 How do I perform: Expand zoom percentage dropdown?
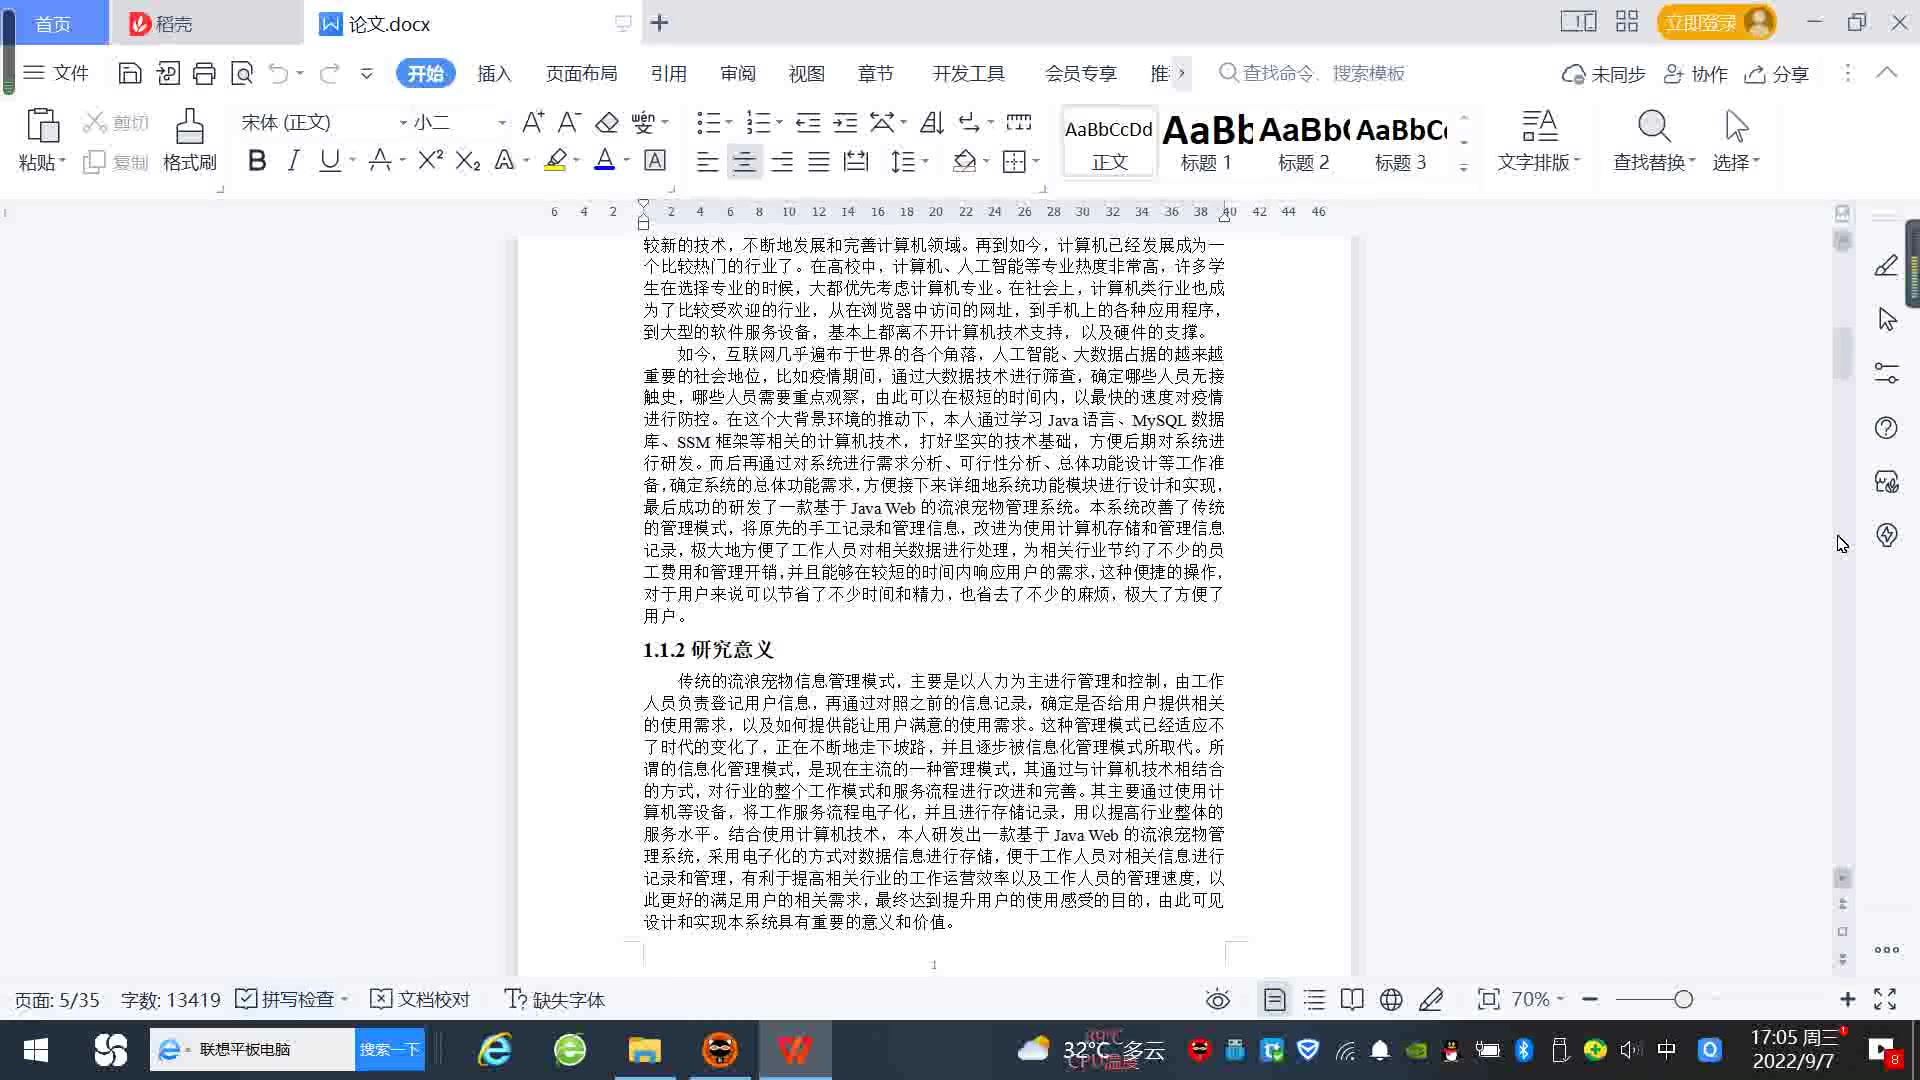[x=1560, y=999]
